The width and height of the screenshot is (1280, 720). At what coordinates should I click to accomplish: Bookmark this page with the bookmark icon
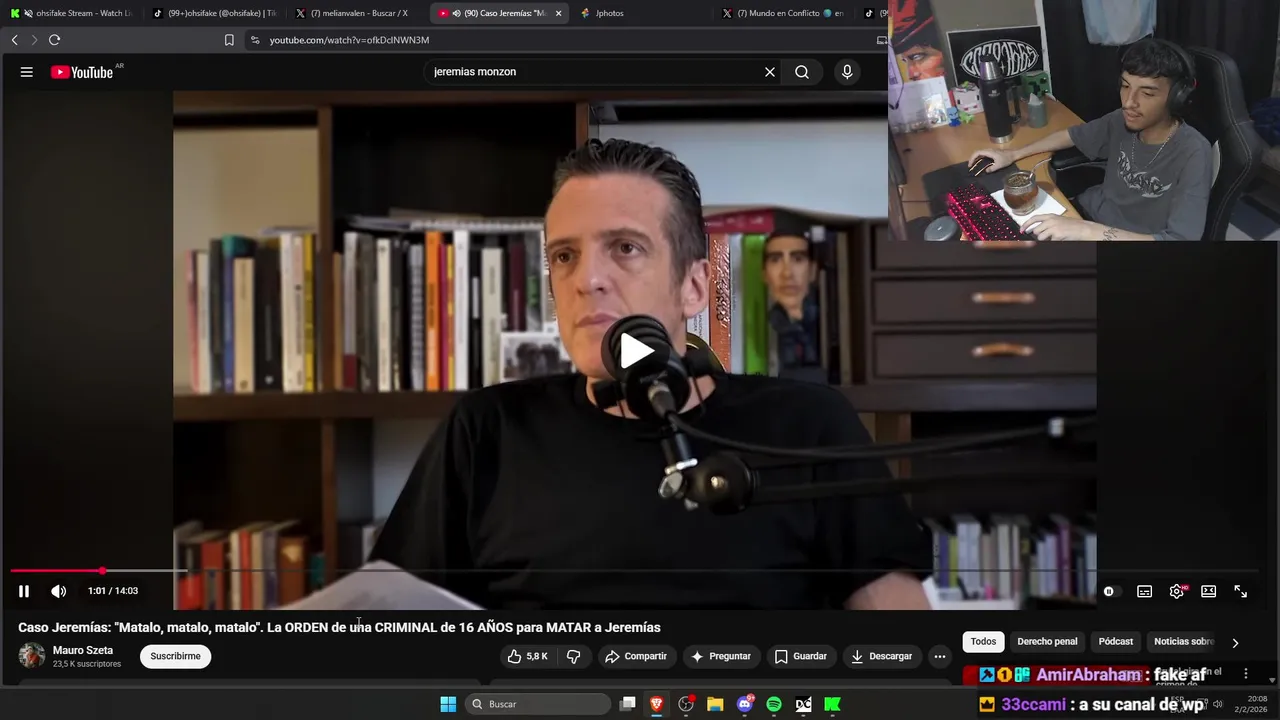click(229, 40)
